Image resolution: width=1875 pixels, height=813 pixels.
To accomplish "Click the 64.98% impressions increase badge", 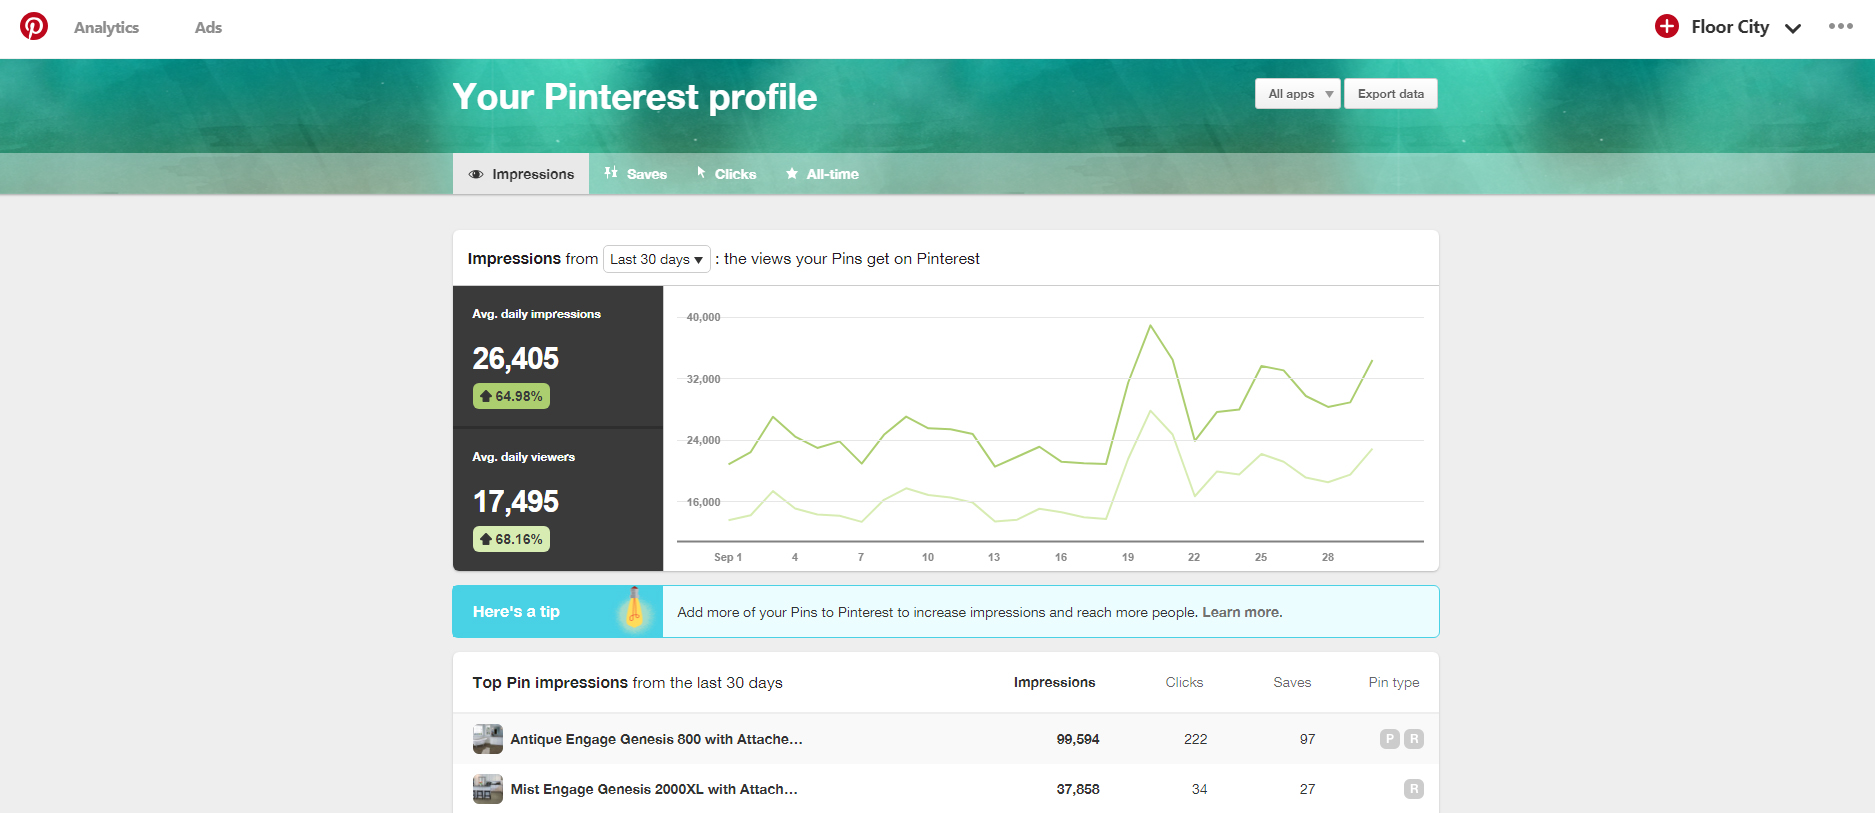I will coord(511,396).
